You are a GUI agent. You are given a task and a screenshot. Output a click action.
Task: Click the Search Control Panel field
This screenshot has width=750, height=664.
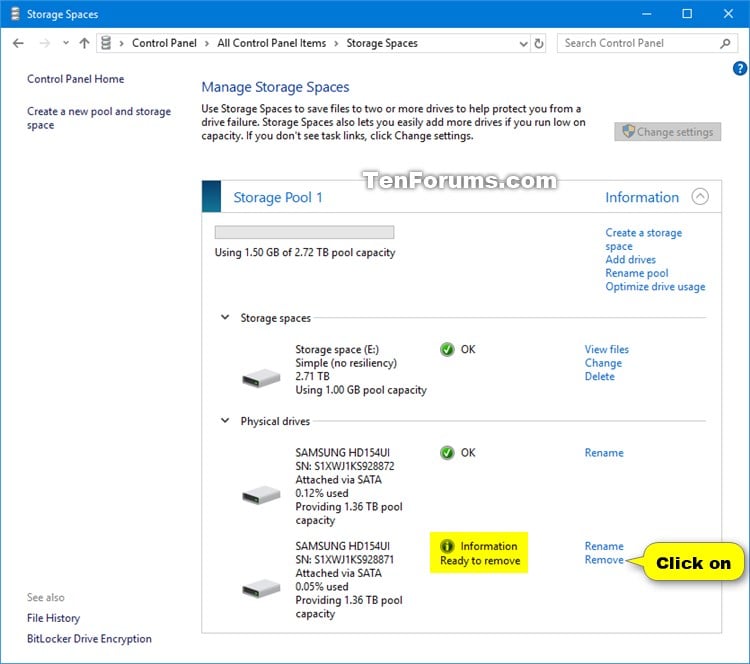click(x=647, y=43)
